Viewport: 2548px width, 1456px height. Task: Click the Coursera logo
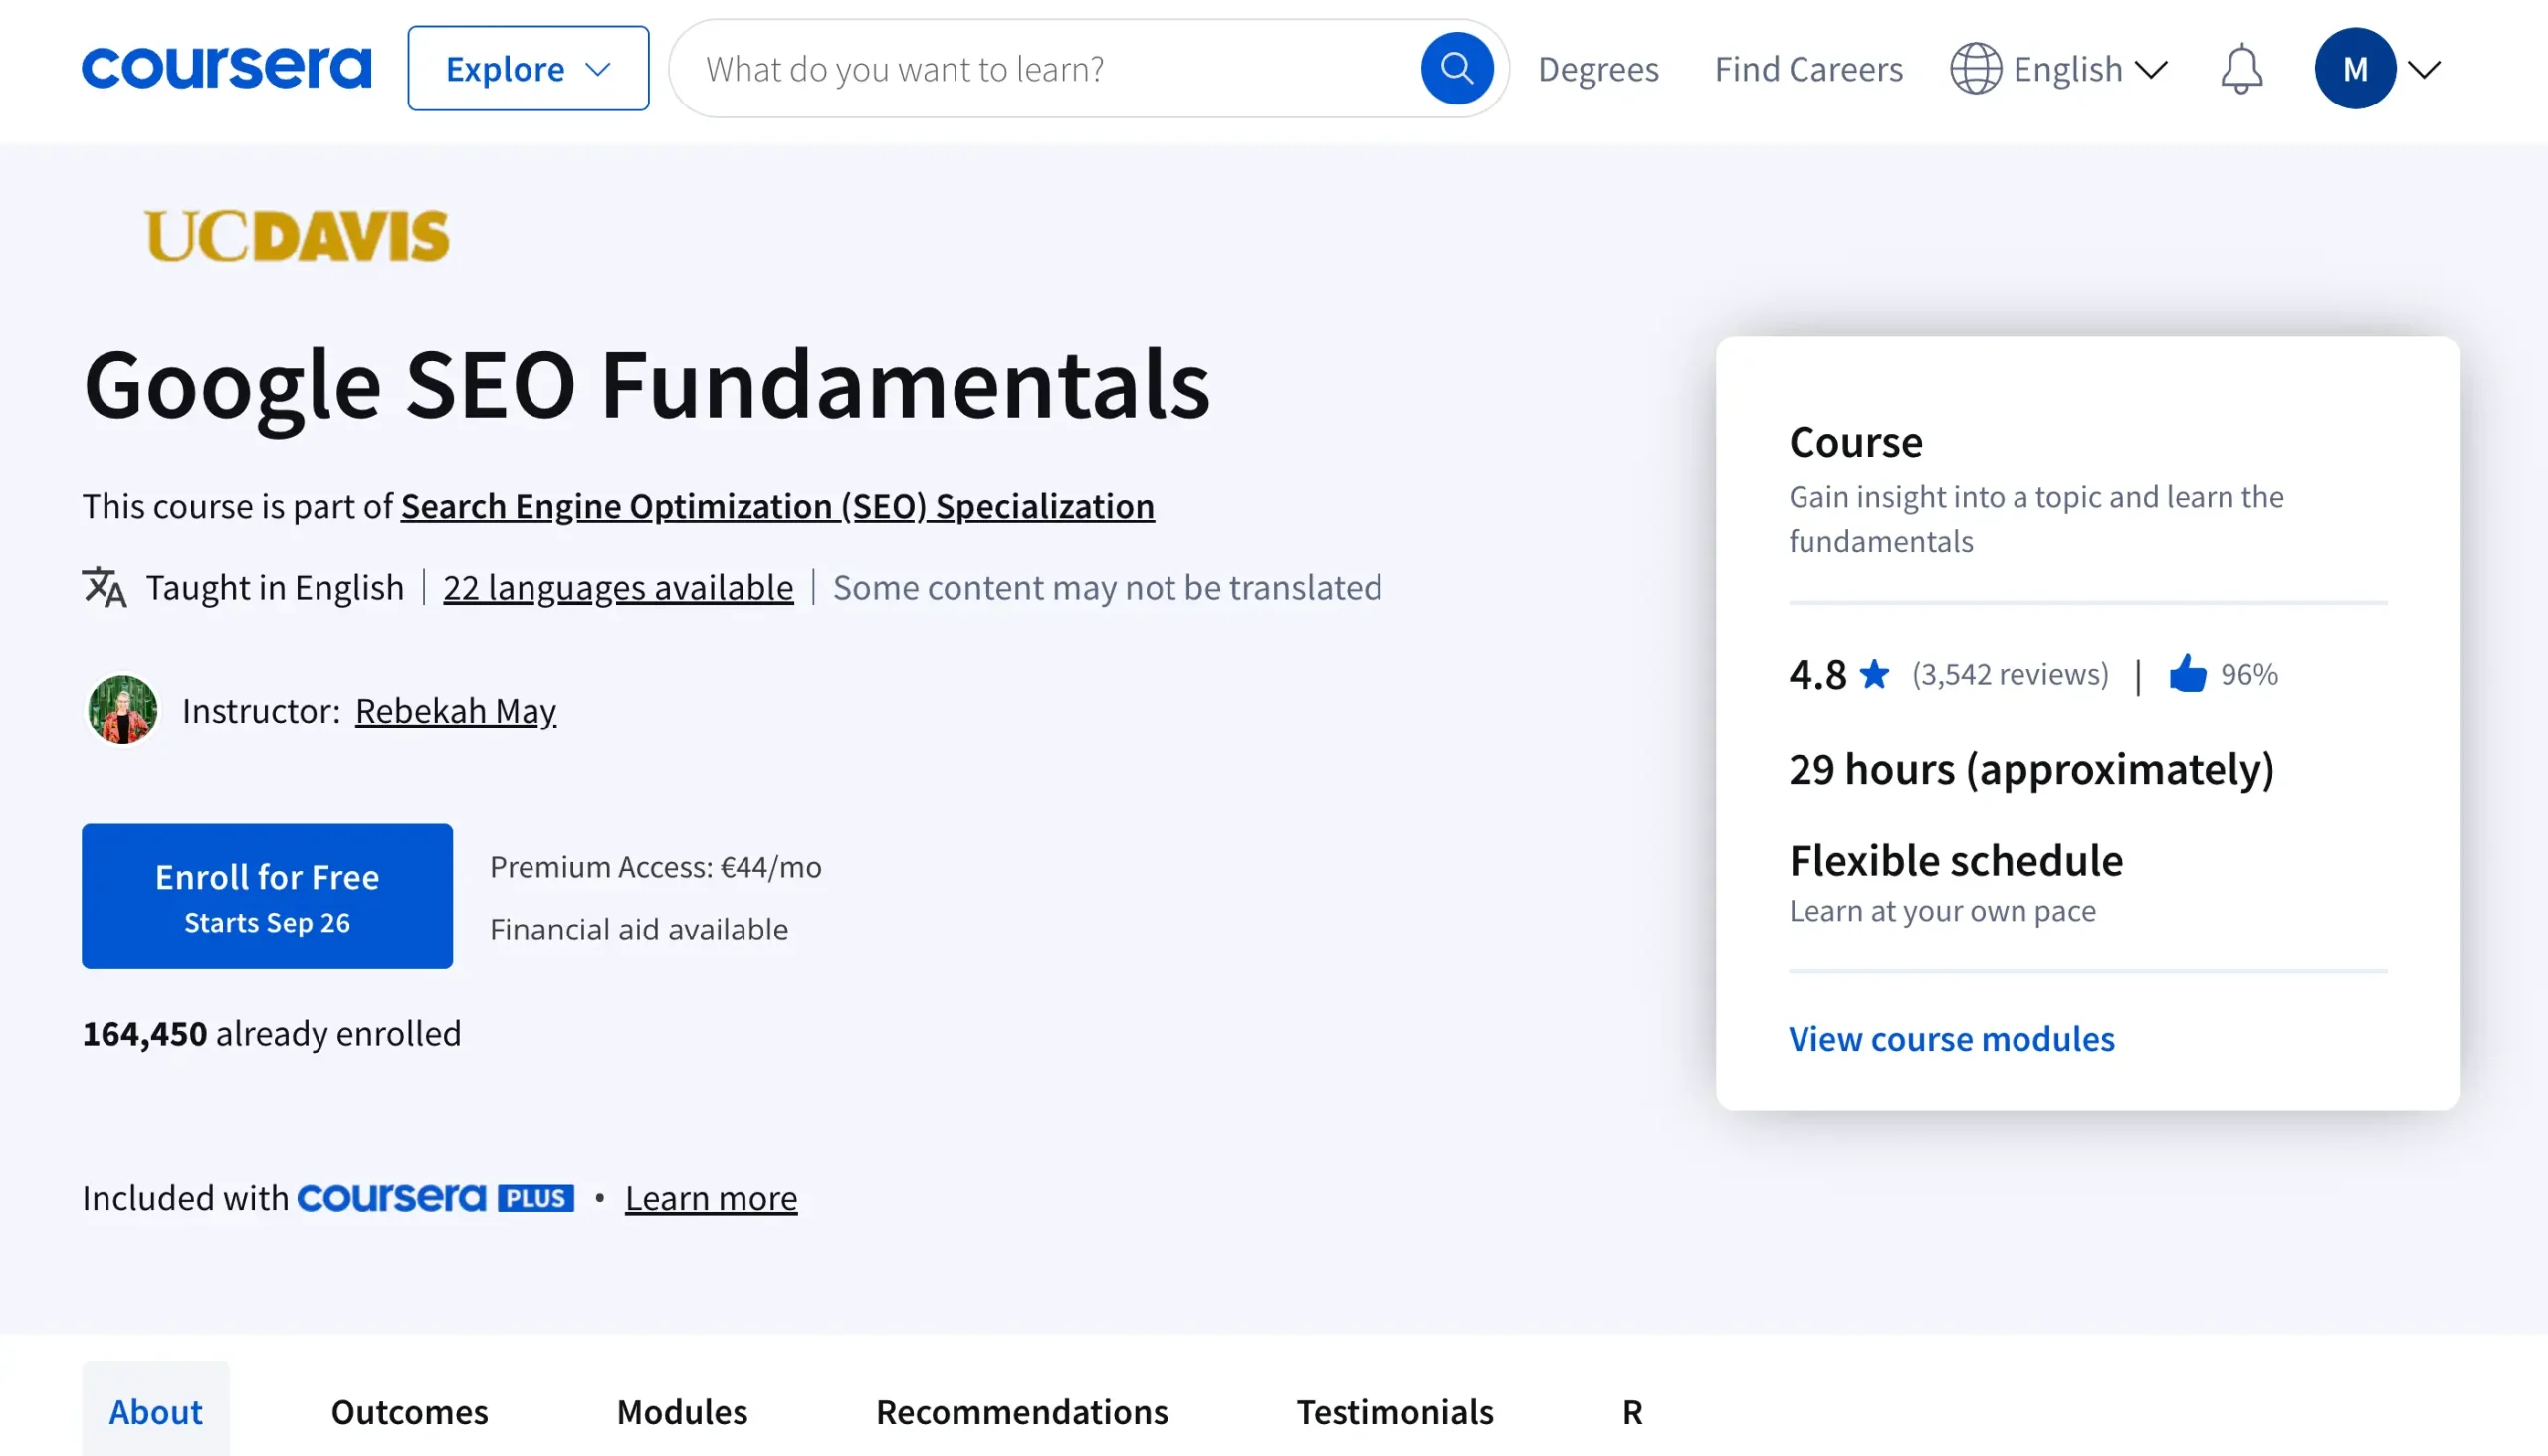(x=226, y=68)
